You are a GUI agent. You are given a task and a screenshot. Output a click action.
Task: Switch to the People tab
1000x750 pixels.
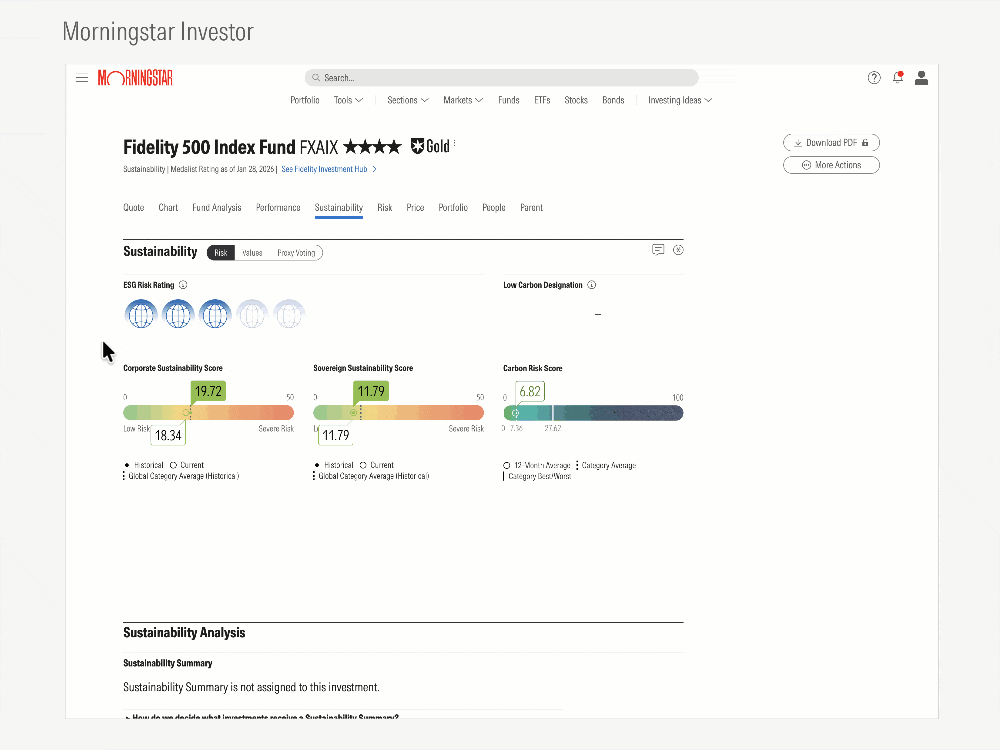tap(494, 207)
